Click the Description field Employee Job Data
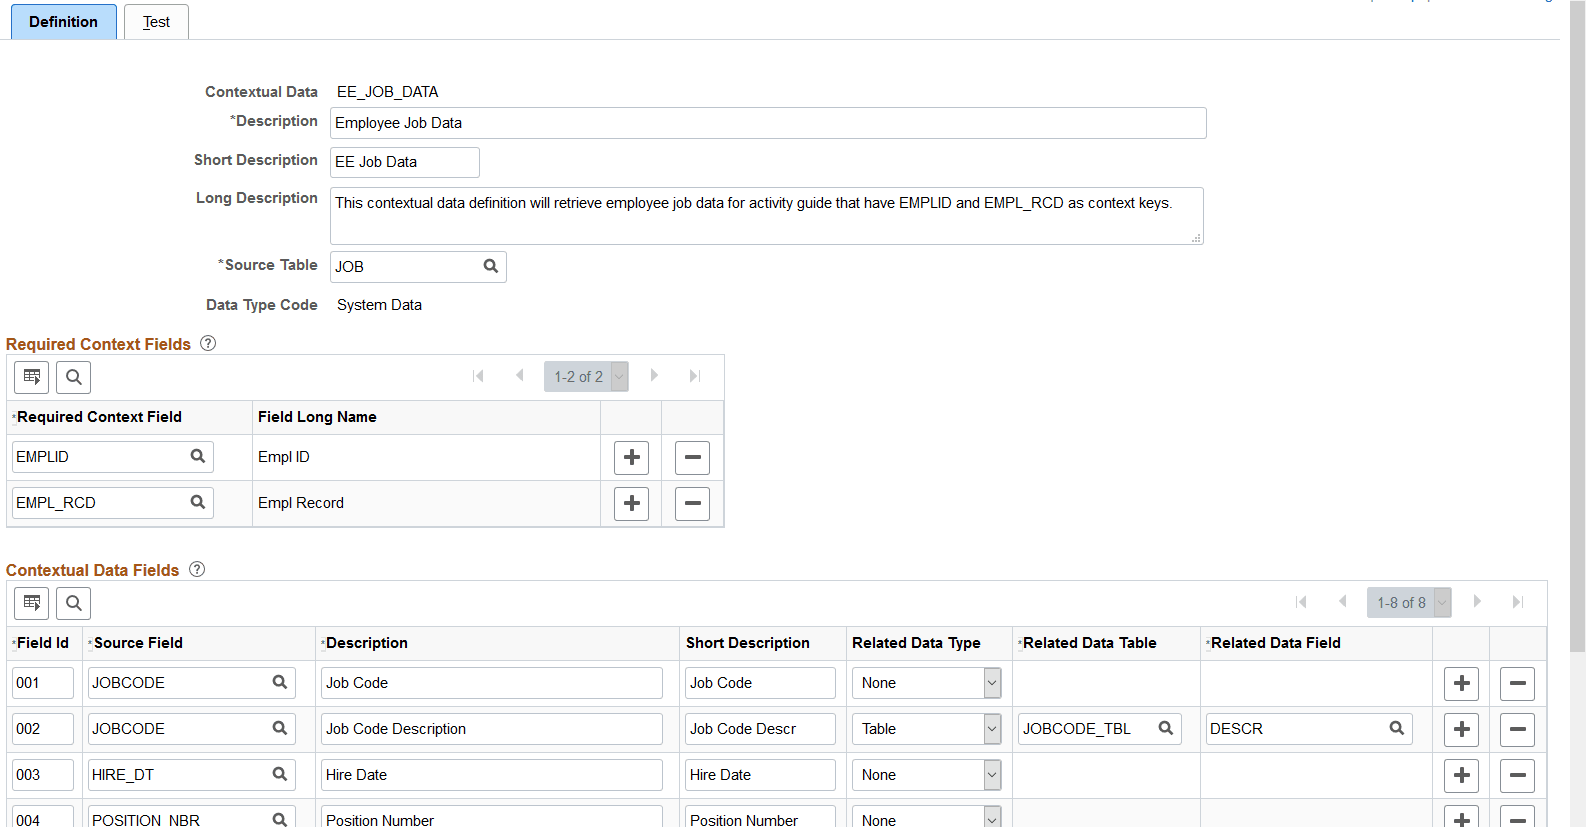This screenshot has height=827, width=1586. [x=768, y=123]
